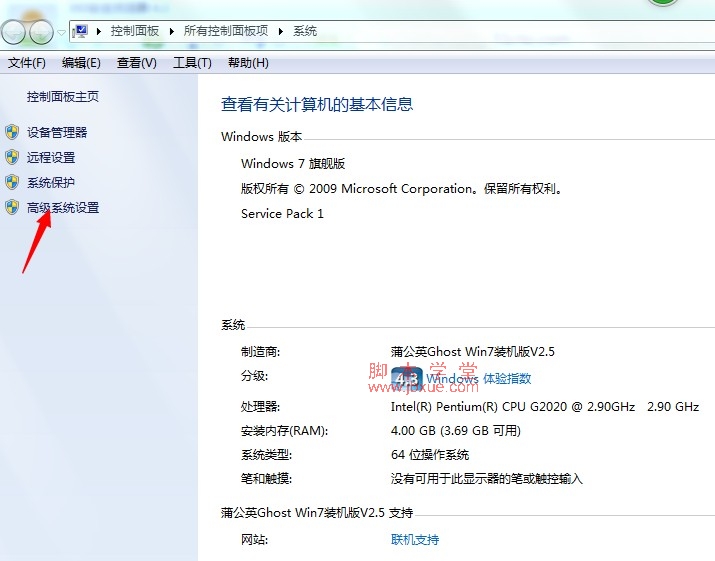Expand the arrow before 控制面板 breadcrumb

[x=98, y=31]
